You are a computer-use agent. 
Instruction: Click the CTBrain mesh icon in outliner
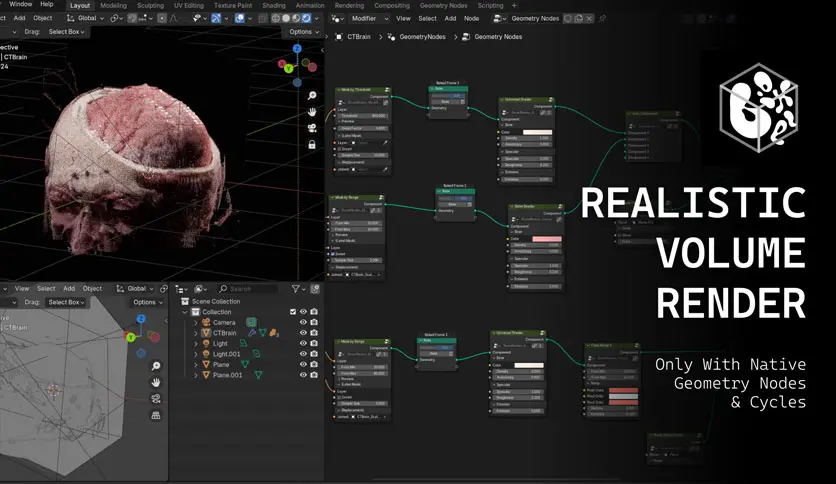click(206, 333)
